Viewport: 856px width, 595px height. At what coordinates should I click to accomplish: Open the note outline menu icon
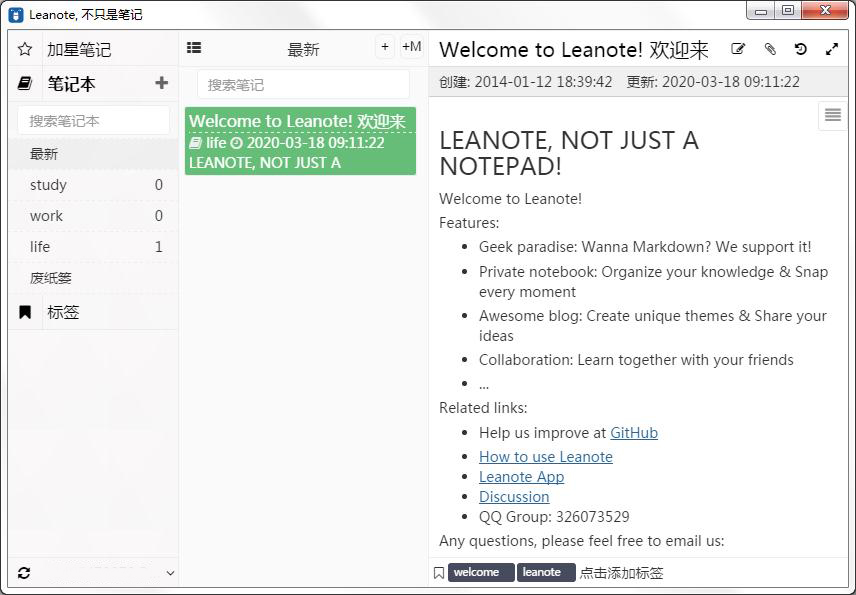(x=832, y=116)
